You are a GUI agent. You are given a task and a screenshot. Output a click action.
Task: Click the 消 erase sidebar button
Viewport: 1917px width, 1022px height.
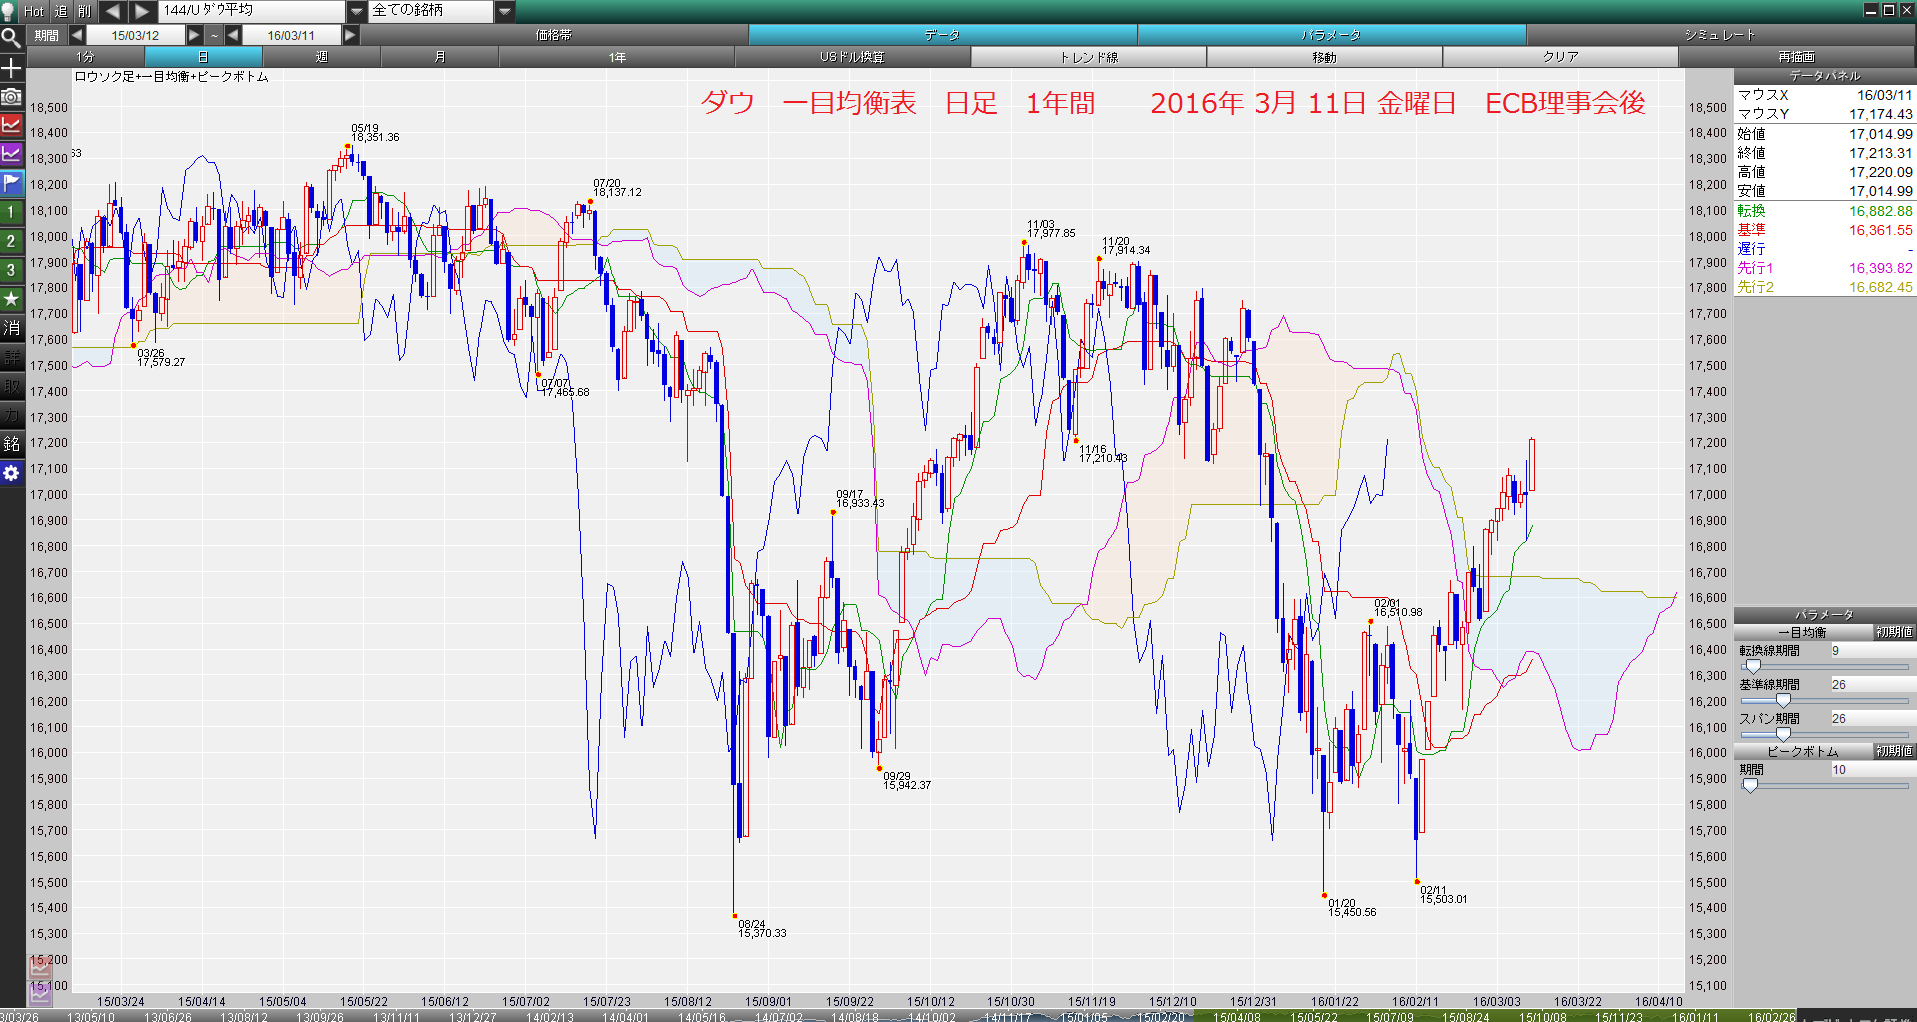11,328
